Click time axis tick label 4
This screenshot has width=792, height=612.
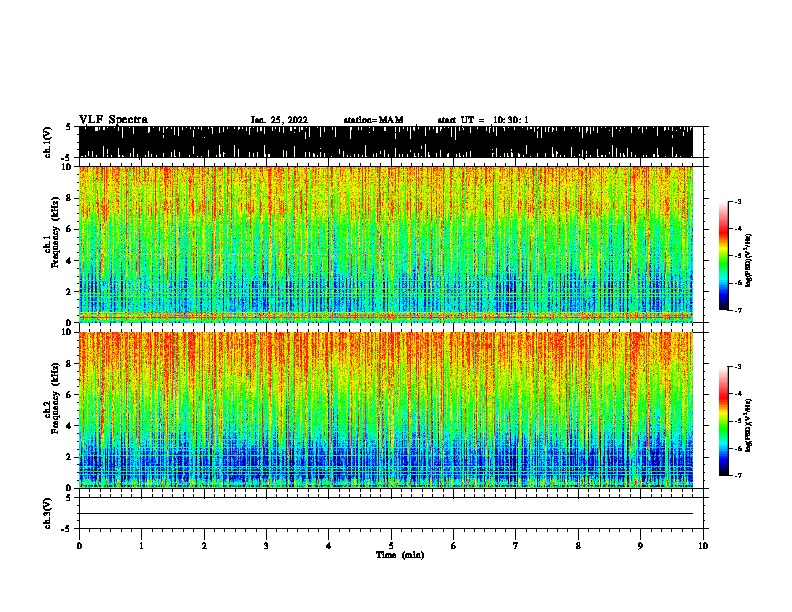[x=329, y=545]
